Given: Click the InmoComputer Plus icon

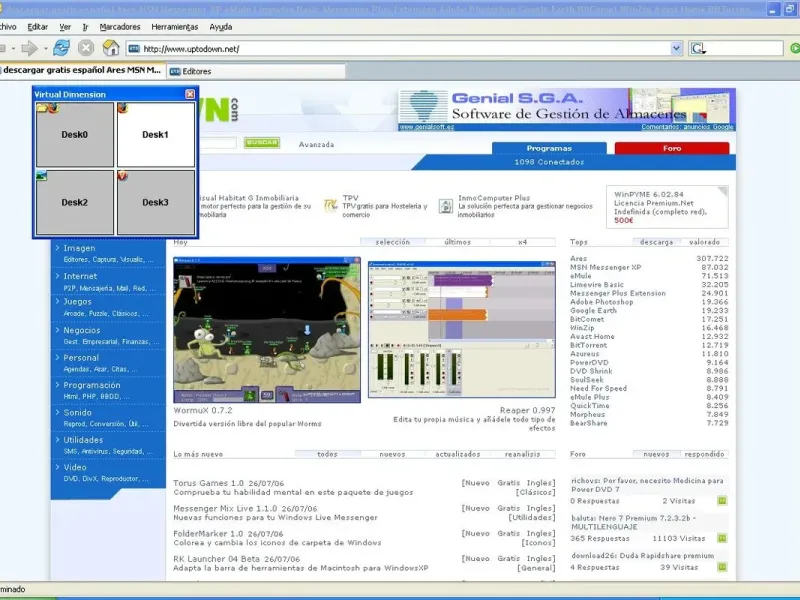Looking at the screenshot, I should coord(446,206).
